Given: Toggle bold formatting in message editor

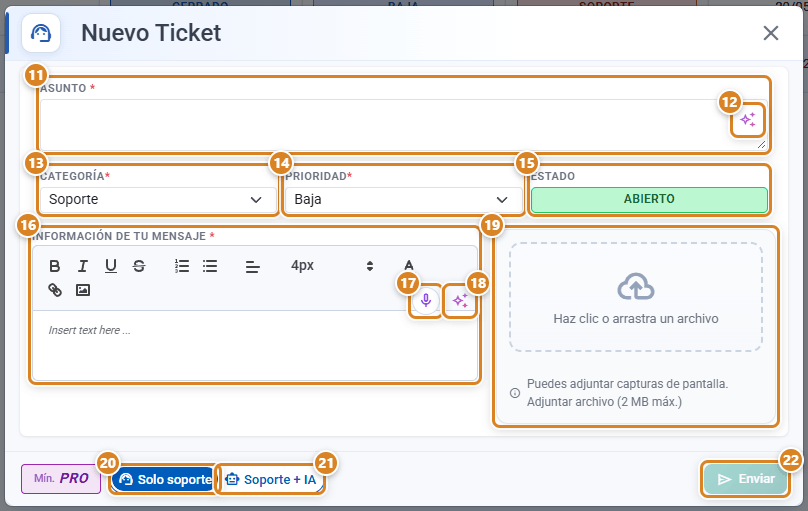Looking at the screenshot, I should (x=55, y=266).
